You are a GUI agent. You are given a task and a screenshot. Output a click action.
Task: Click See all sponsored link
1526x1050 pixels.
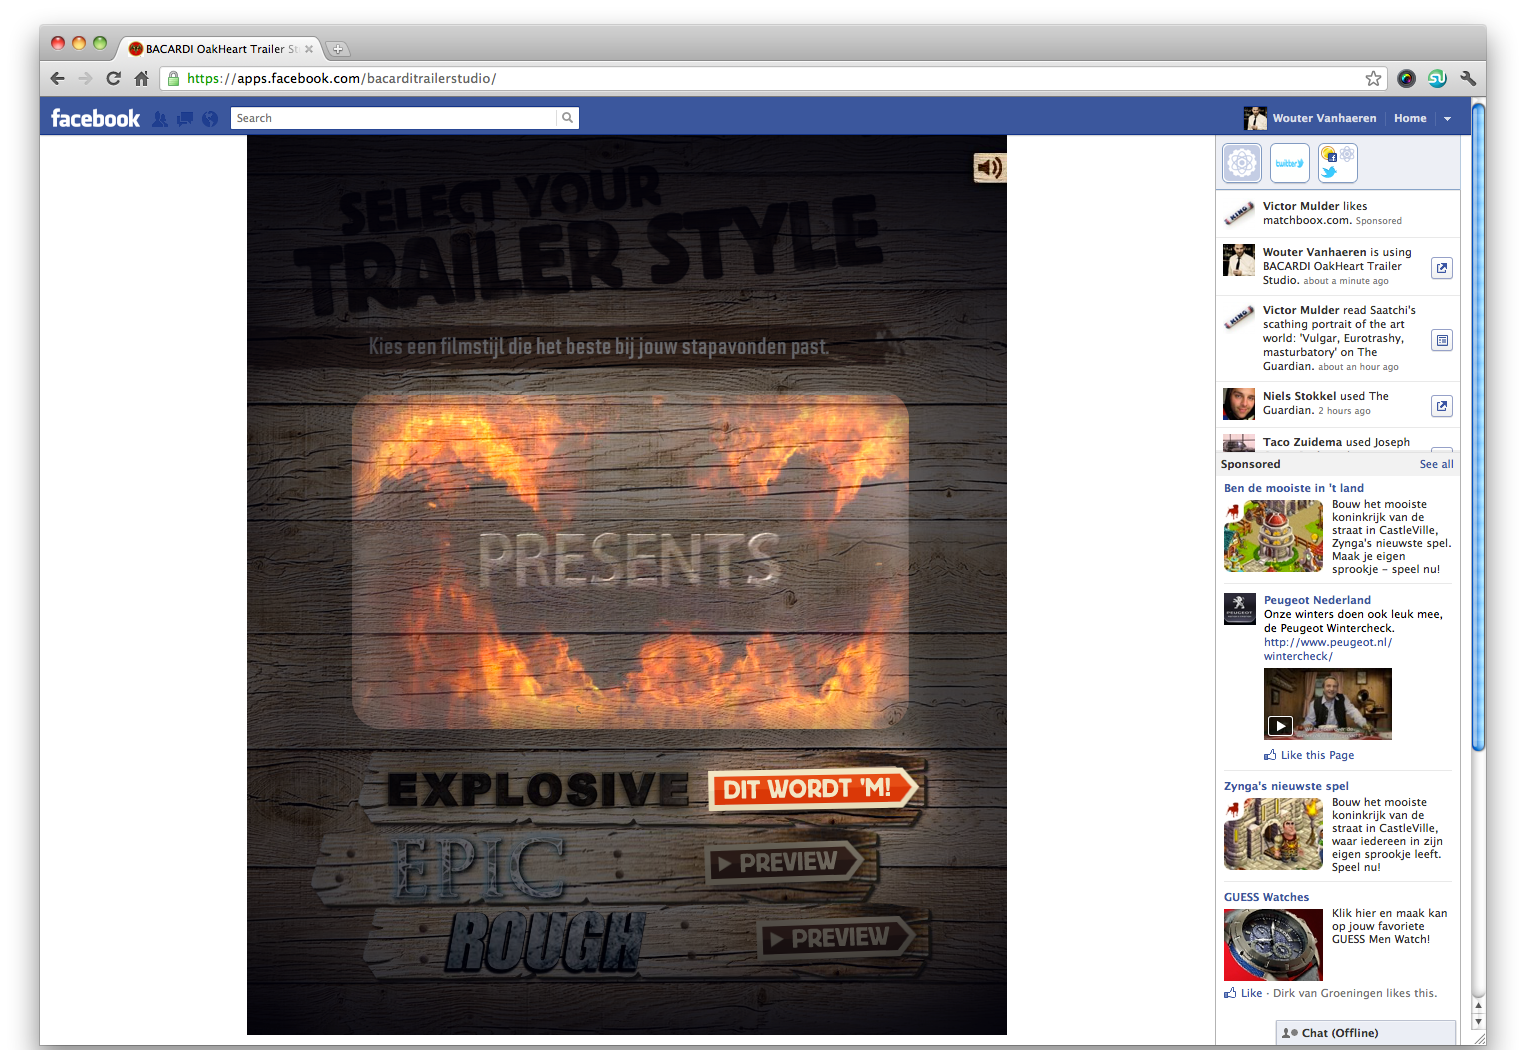click(x=1436, y=464)
